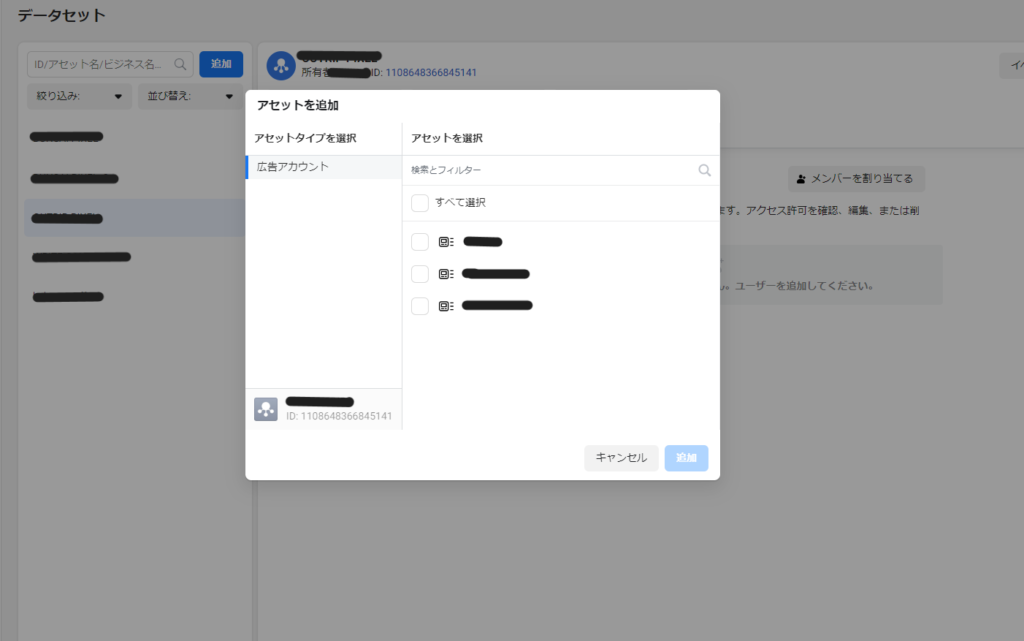Open the 絞り込み filter dropdown
The image size is (1024, 641).
(x=80, y=97)
